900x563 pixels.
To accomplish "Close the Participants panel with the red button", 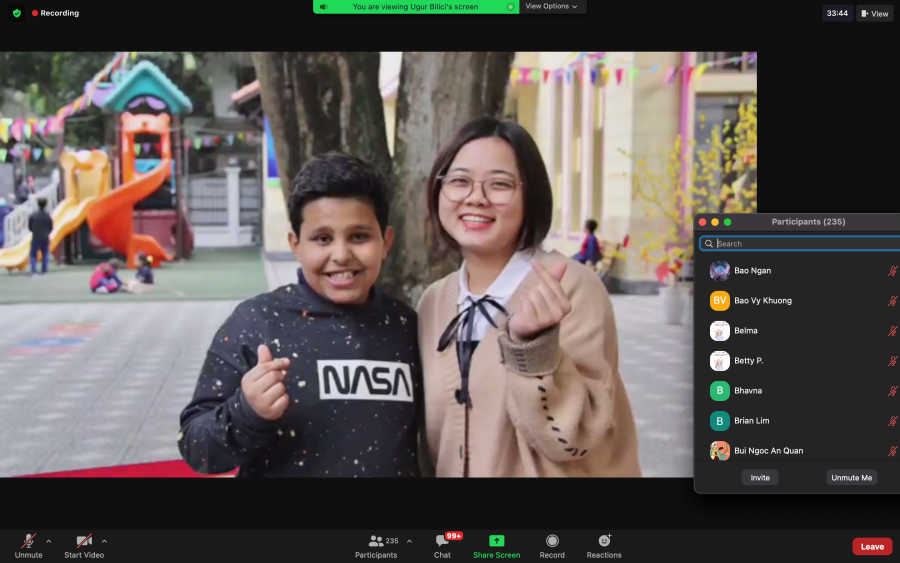I will click(x=703, y=222).
